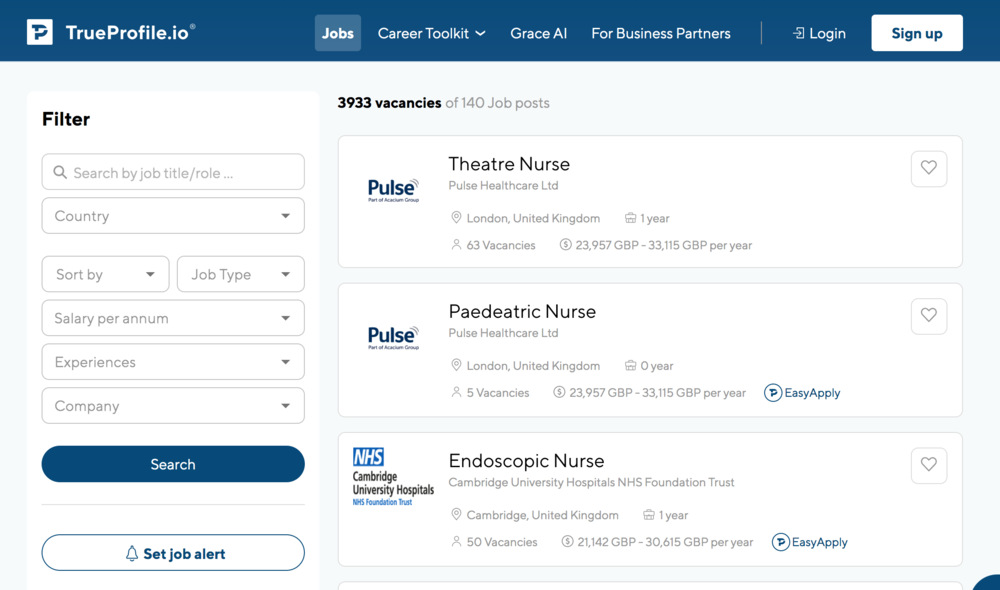The height and width of the screenshot is (590, 1000).
Task: Click EasyApply icon on Endoscopic Nurse job
Action: tap(781, 542)
